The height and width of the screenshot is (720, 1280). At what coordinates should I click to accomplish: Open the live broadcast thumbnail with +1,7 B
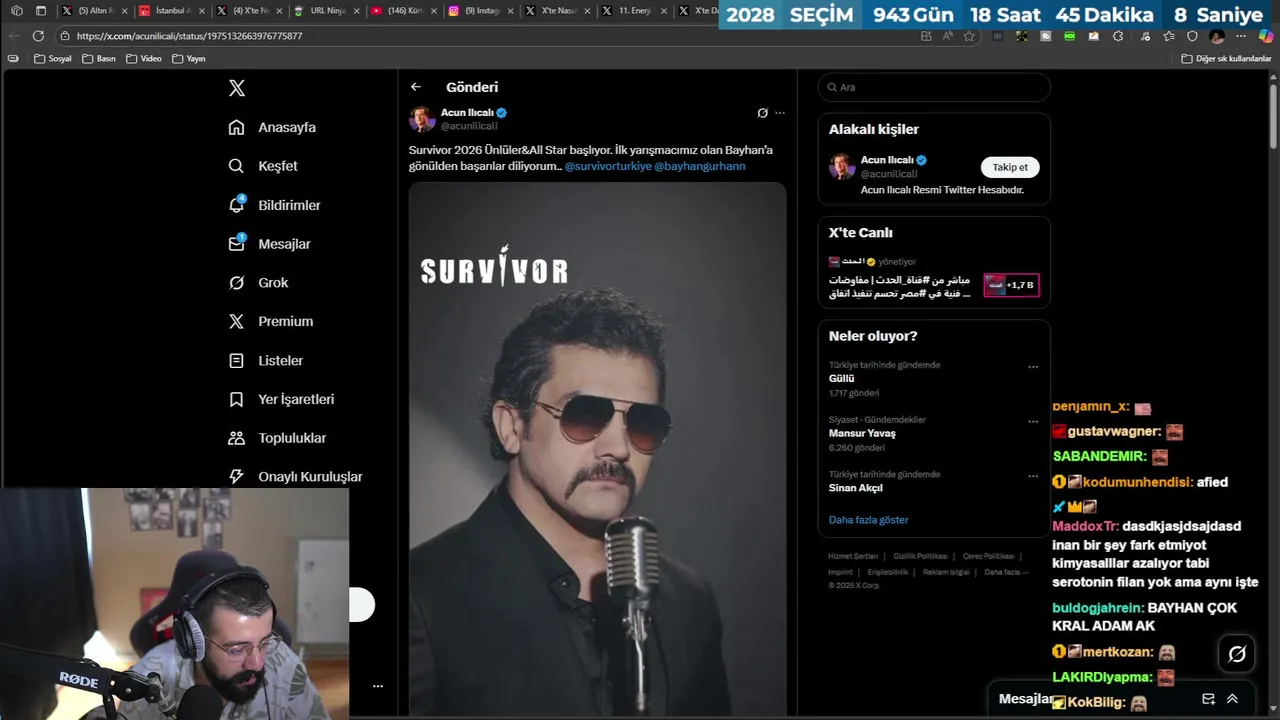(x=1011, y=285)
